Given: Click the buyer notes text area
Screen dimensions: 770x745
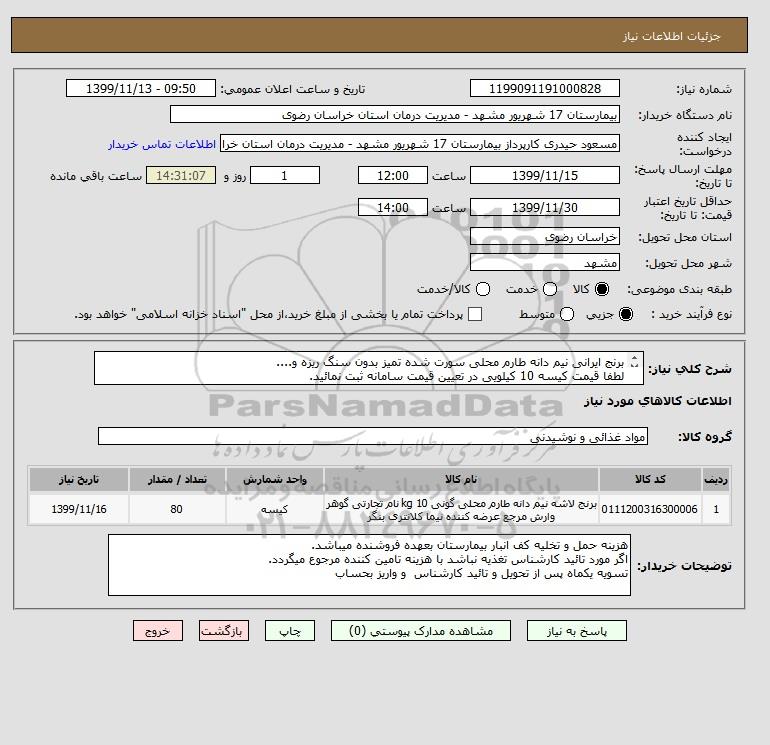Looking at the screenshot, I should tap(369, 565).
